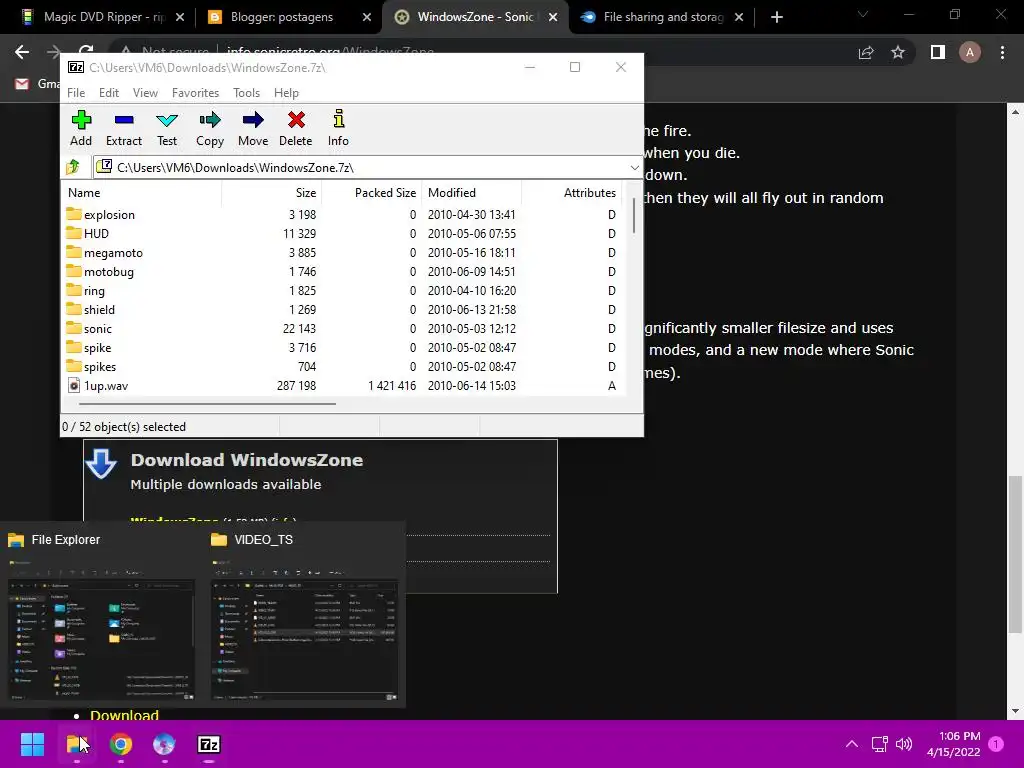Click the Move toolbar icon
This screenshot has height=768, width=1024.
(253, 128)
